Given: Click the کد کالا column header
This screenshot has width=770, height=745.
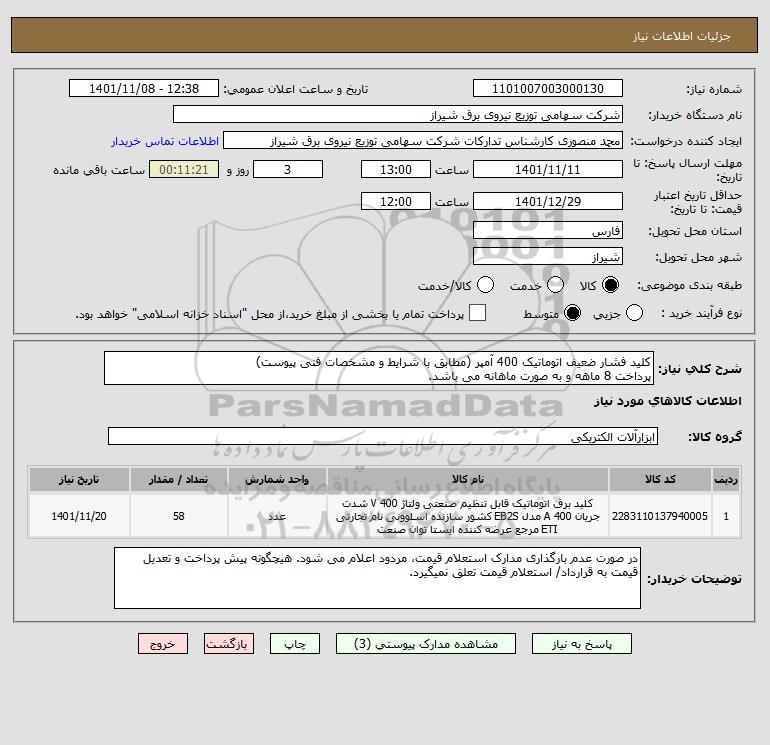Looking at the screenshot, I should point(660,479).
